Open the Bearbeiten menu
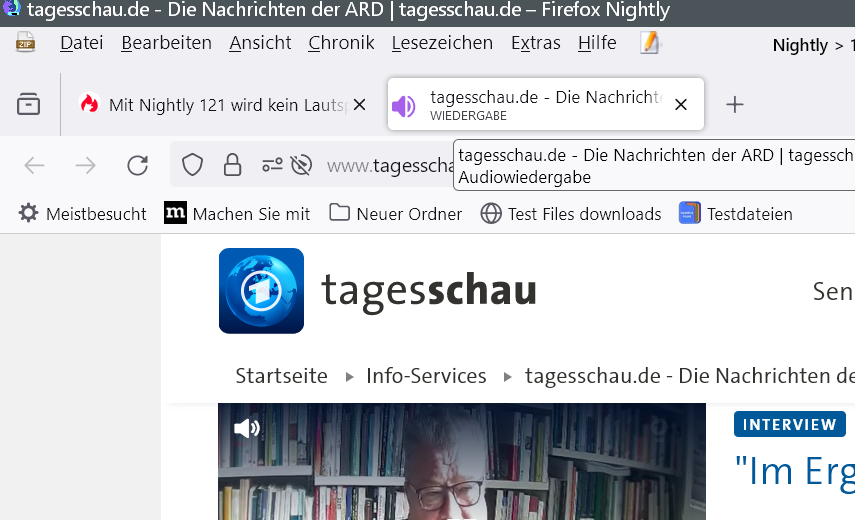The image size is (855, 520). pos(166,43)
